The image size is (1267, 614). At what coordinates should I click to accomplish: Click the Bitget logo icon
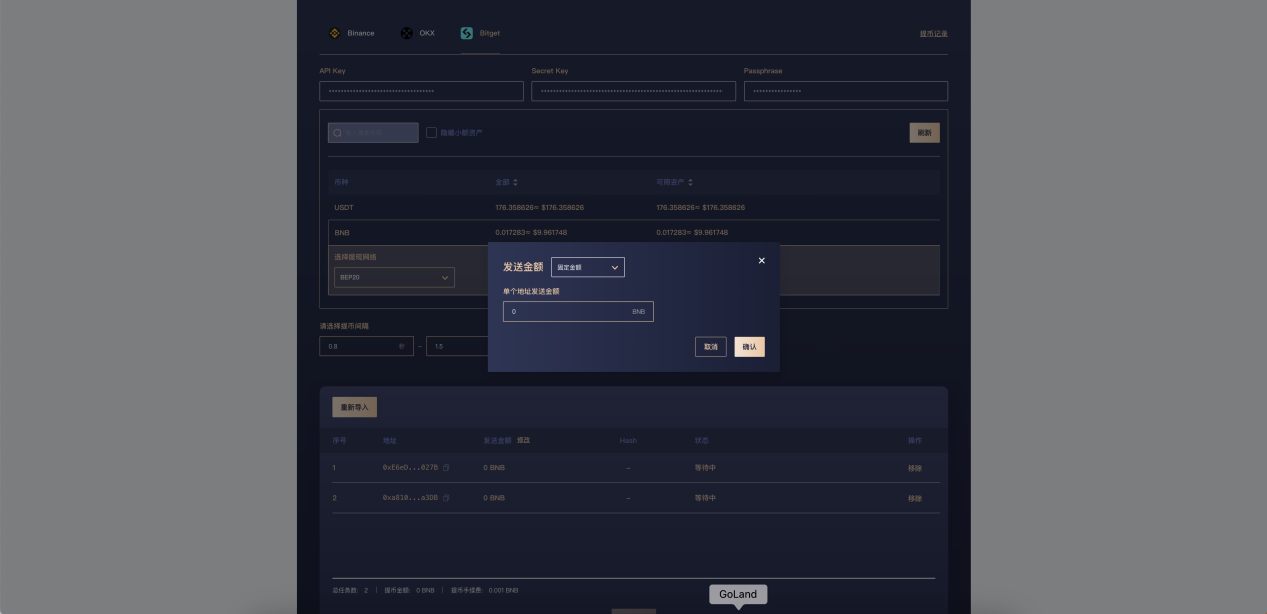click(x=467, y=33)
